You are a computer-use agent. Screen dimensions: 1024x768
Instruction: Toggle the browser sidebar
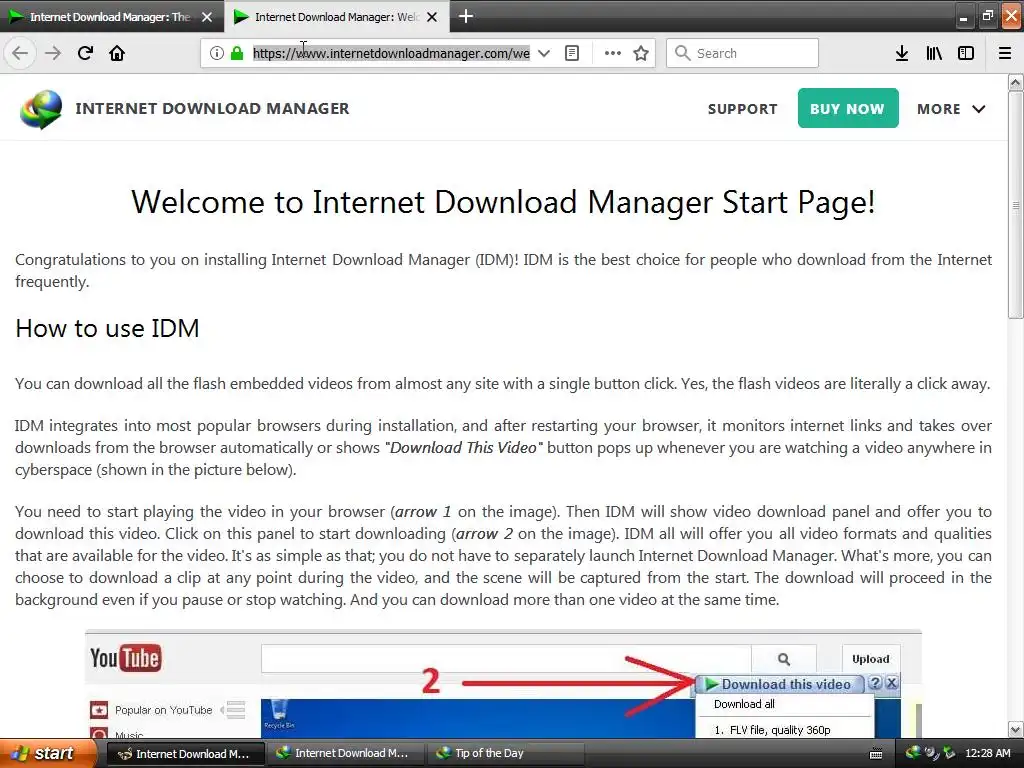(x=966, y=53)
